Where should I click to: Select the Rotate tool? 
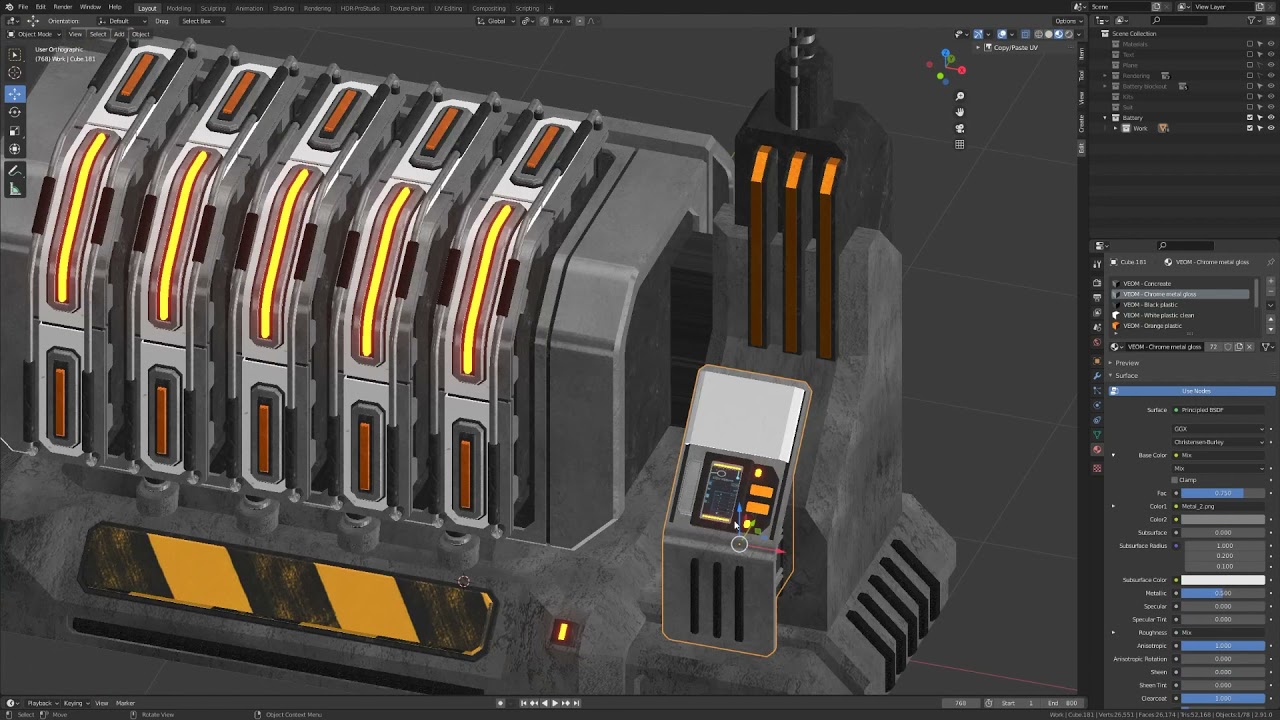click(14, 112)
